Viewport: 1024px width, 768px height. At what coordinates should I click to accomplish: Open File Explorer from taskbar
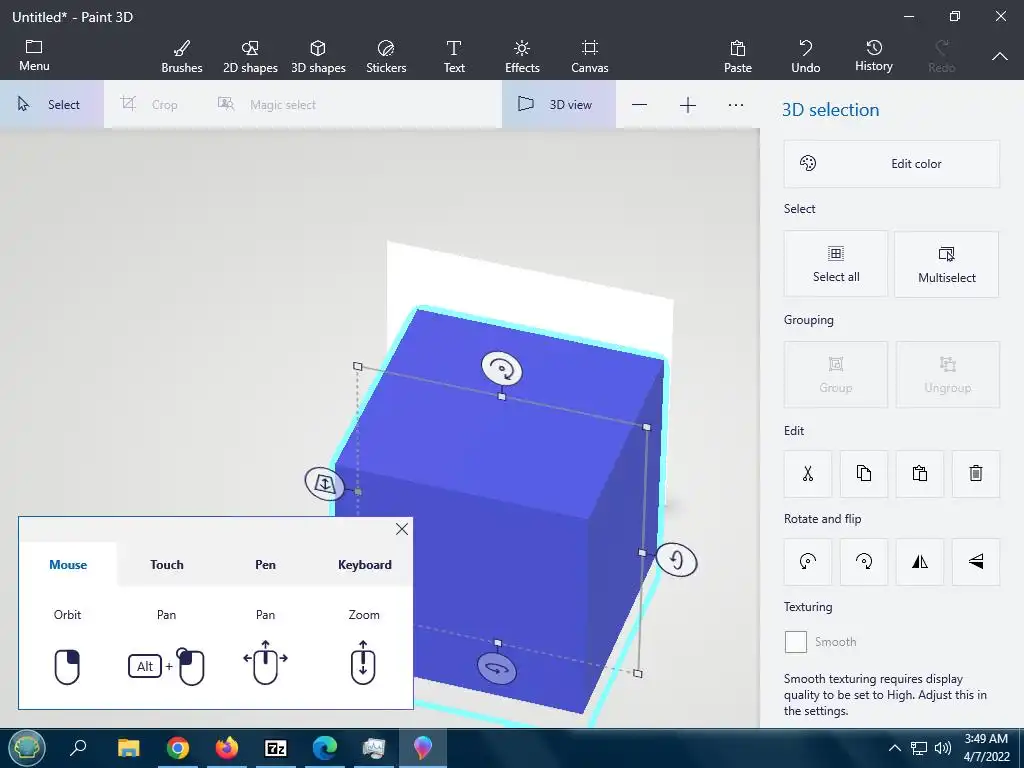pyautogui.click(x=129, y=748)
